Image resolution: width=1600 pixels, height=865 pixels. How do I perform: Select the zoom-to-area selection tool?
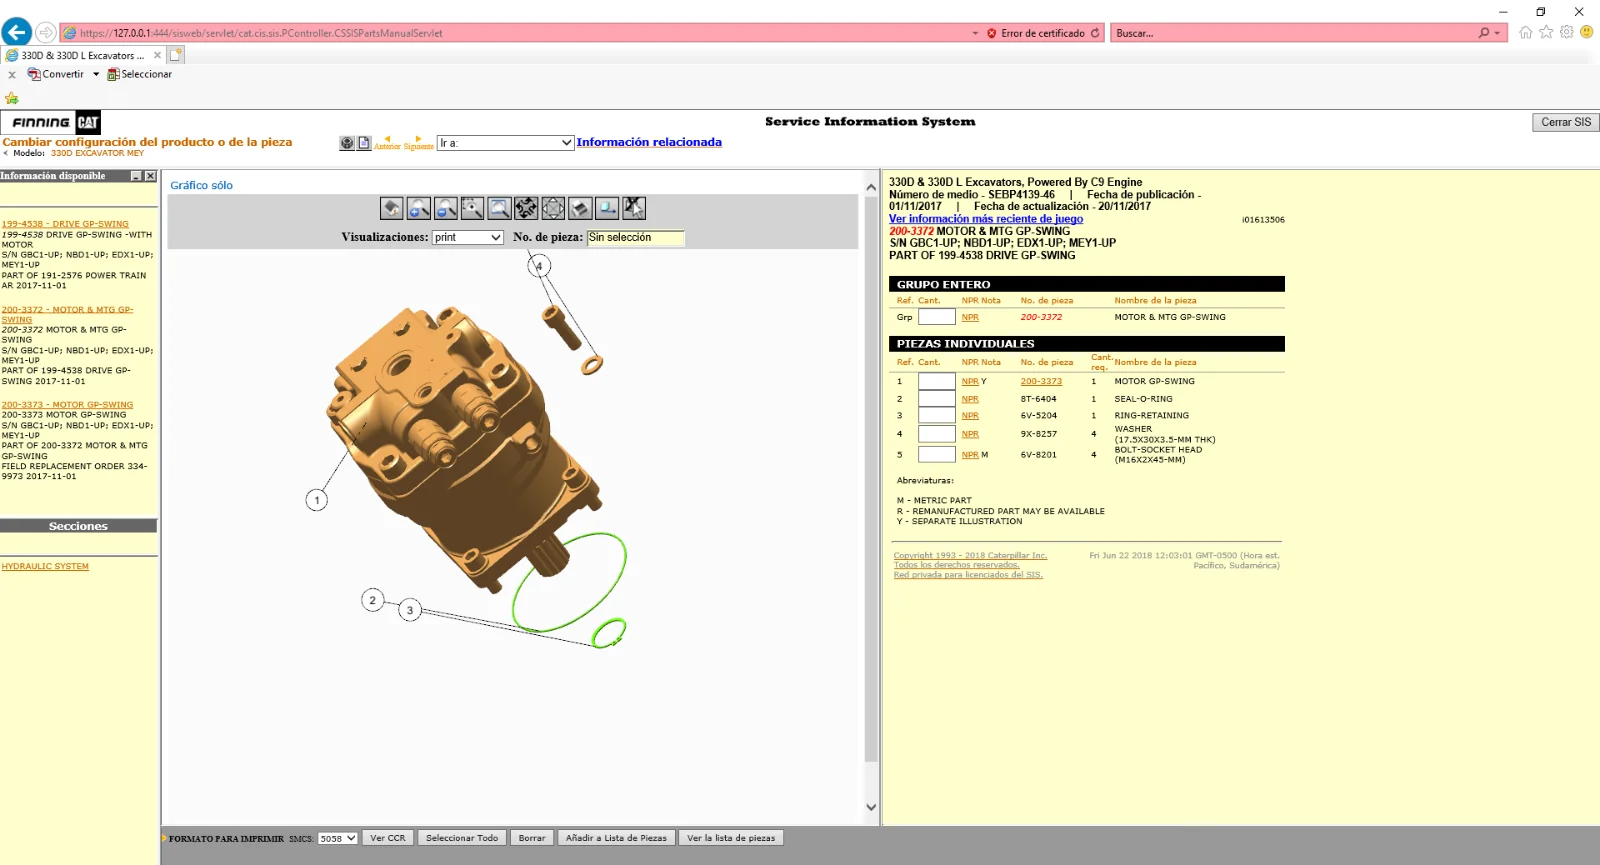473,208
